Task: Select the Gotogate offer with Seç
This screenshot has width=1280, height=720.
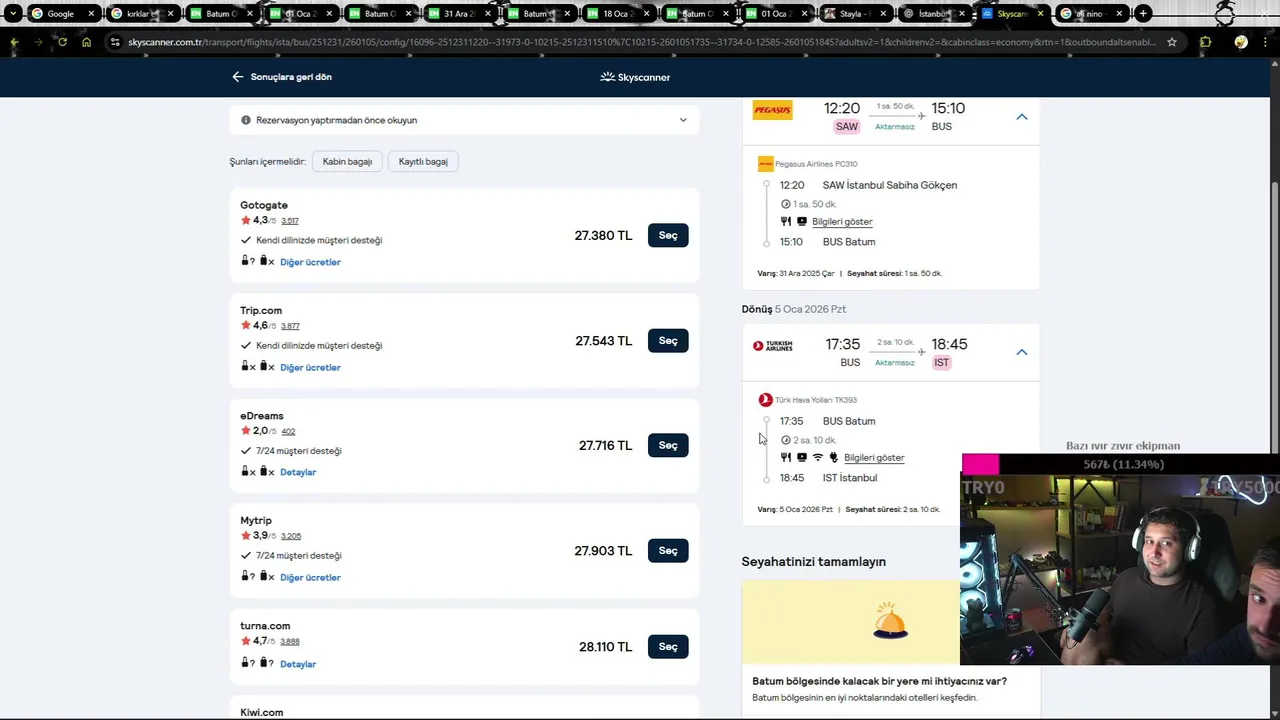Action: click(x=668, y=235)
